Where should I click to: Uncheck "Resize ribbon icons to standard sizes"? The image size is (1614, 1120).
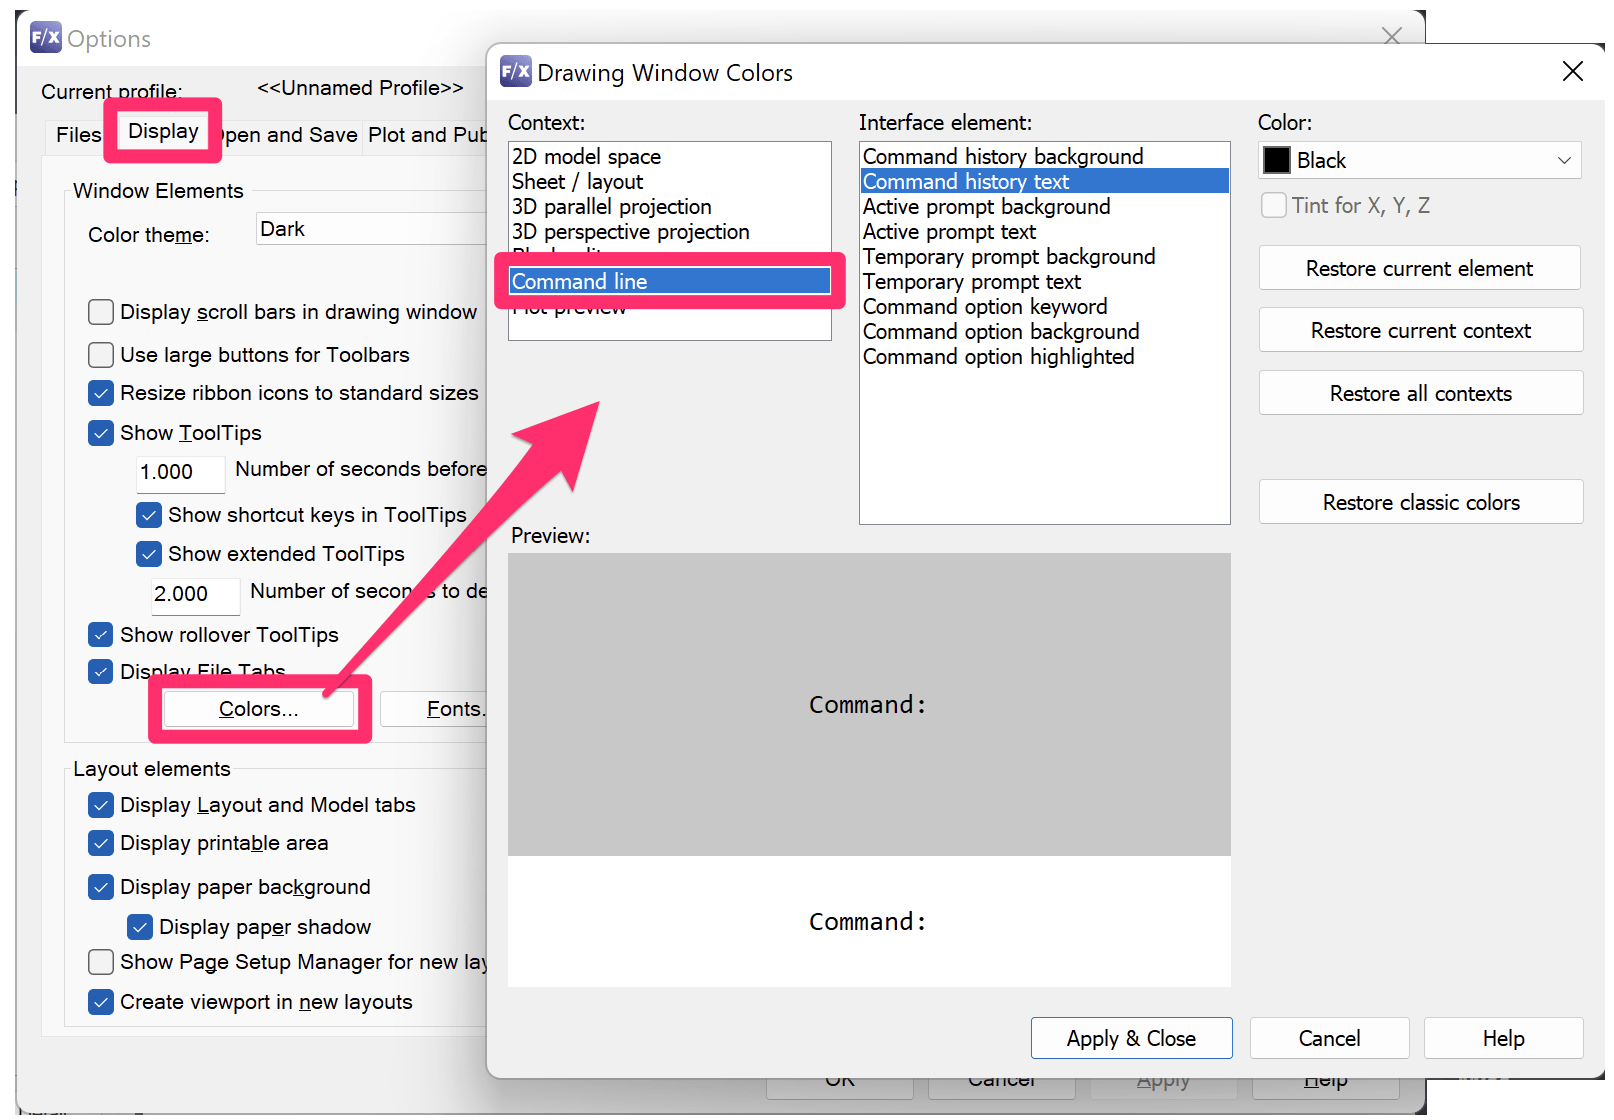[x=100, y=392]
